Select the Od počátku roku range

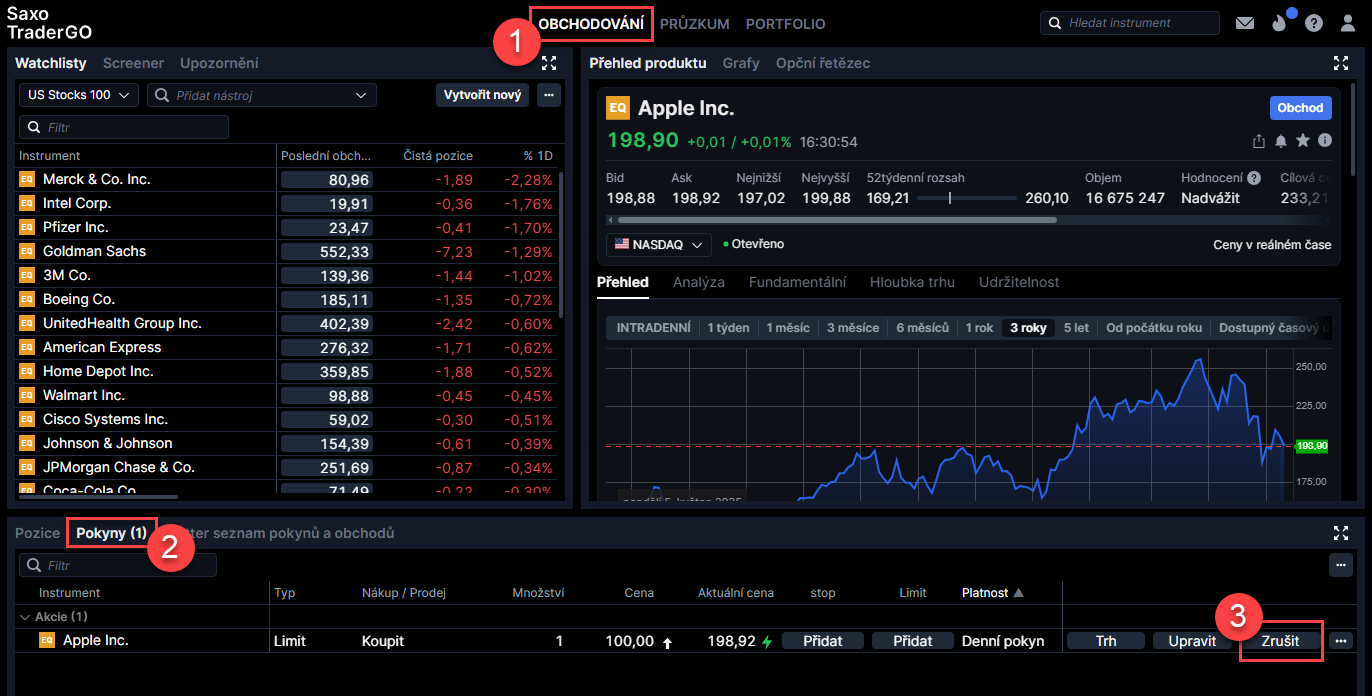[1153, 328]
